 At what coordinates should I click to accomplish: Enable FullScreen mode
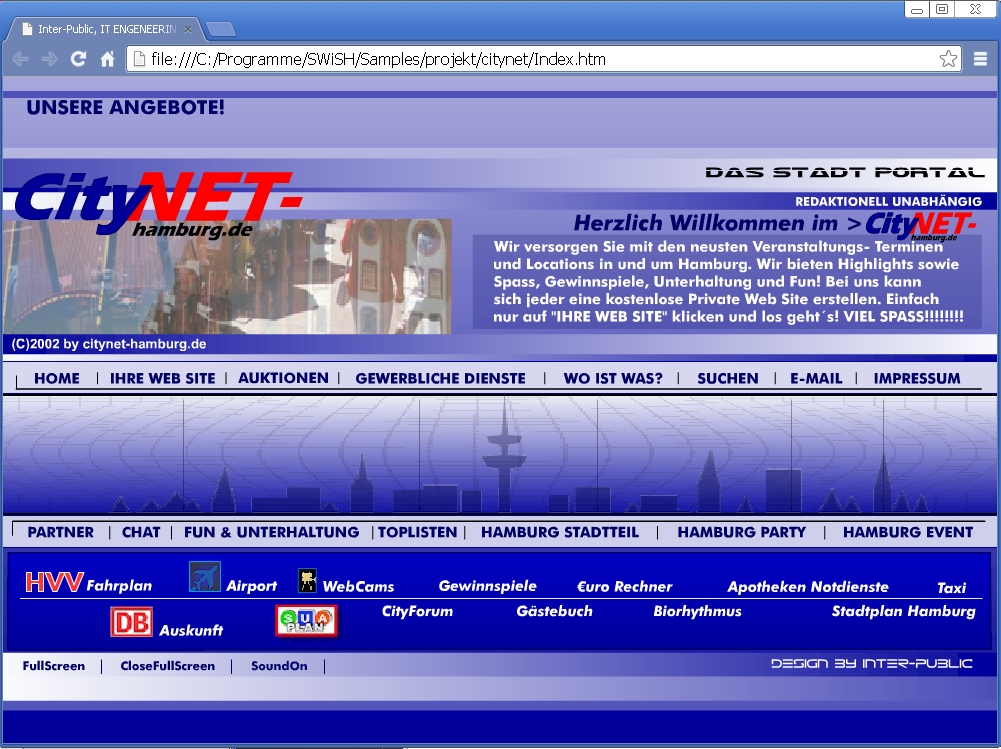pyautogui.click(x=54, y=666)
